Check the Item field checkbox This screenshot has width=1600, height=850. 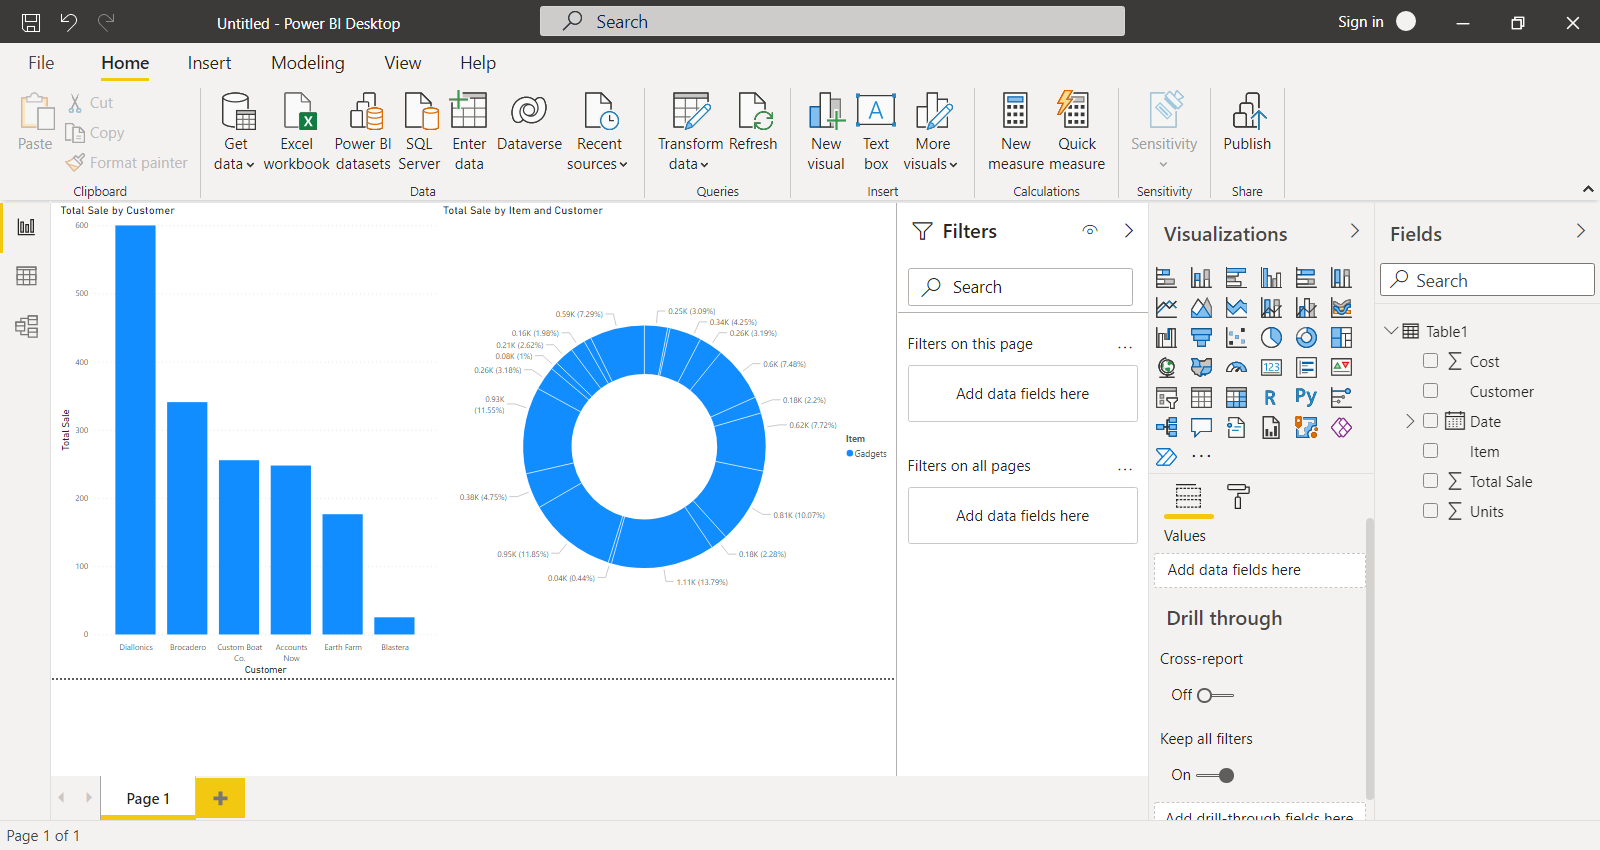coord(1430,451)
